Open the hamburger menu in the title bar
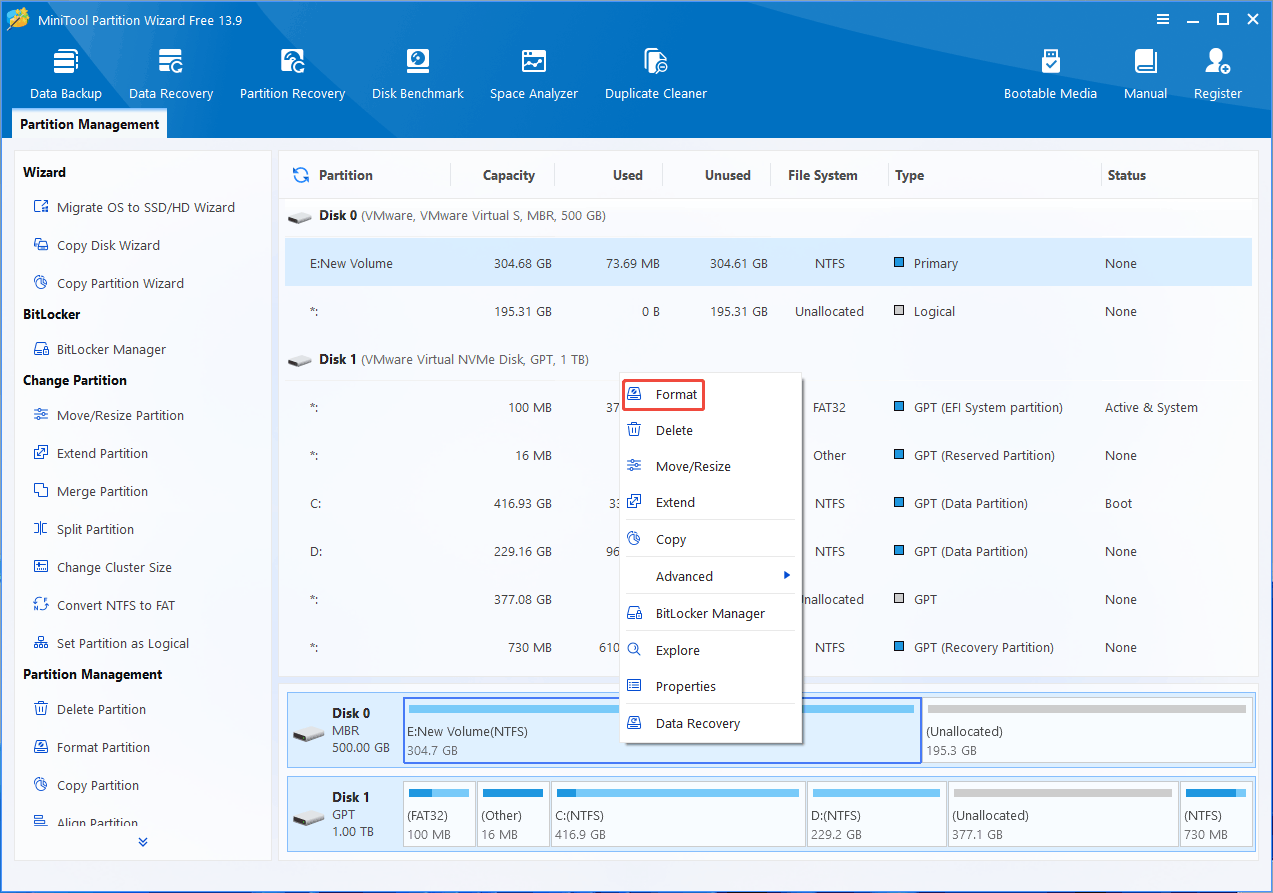Image resolution: width=1273 pixels, height=893 pixels. click(1163, 19)
